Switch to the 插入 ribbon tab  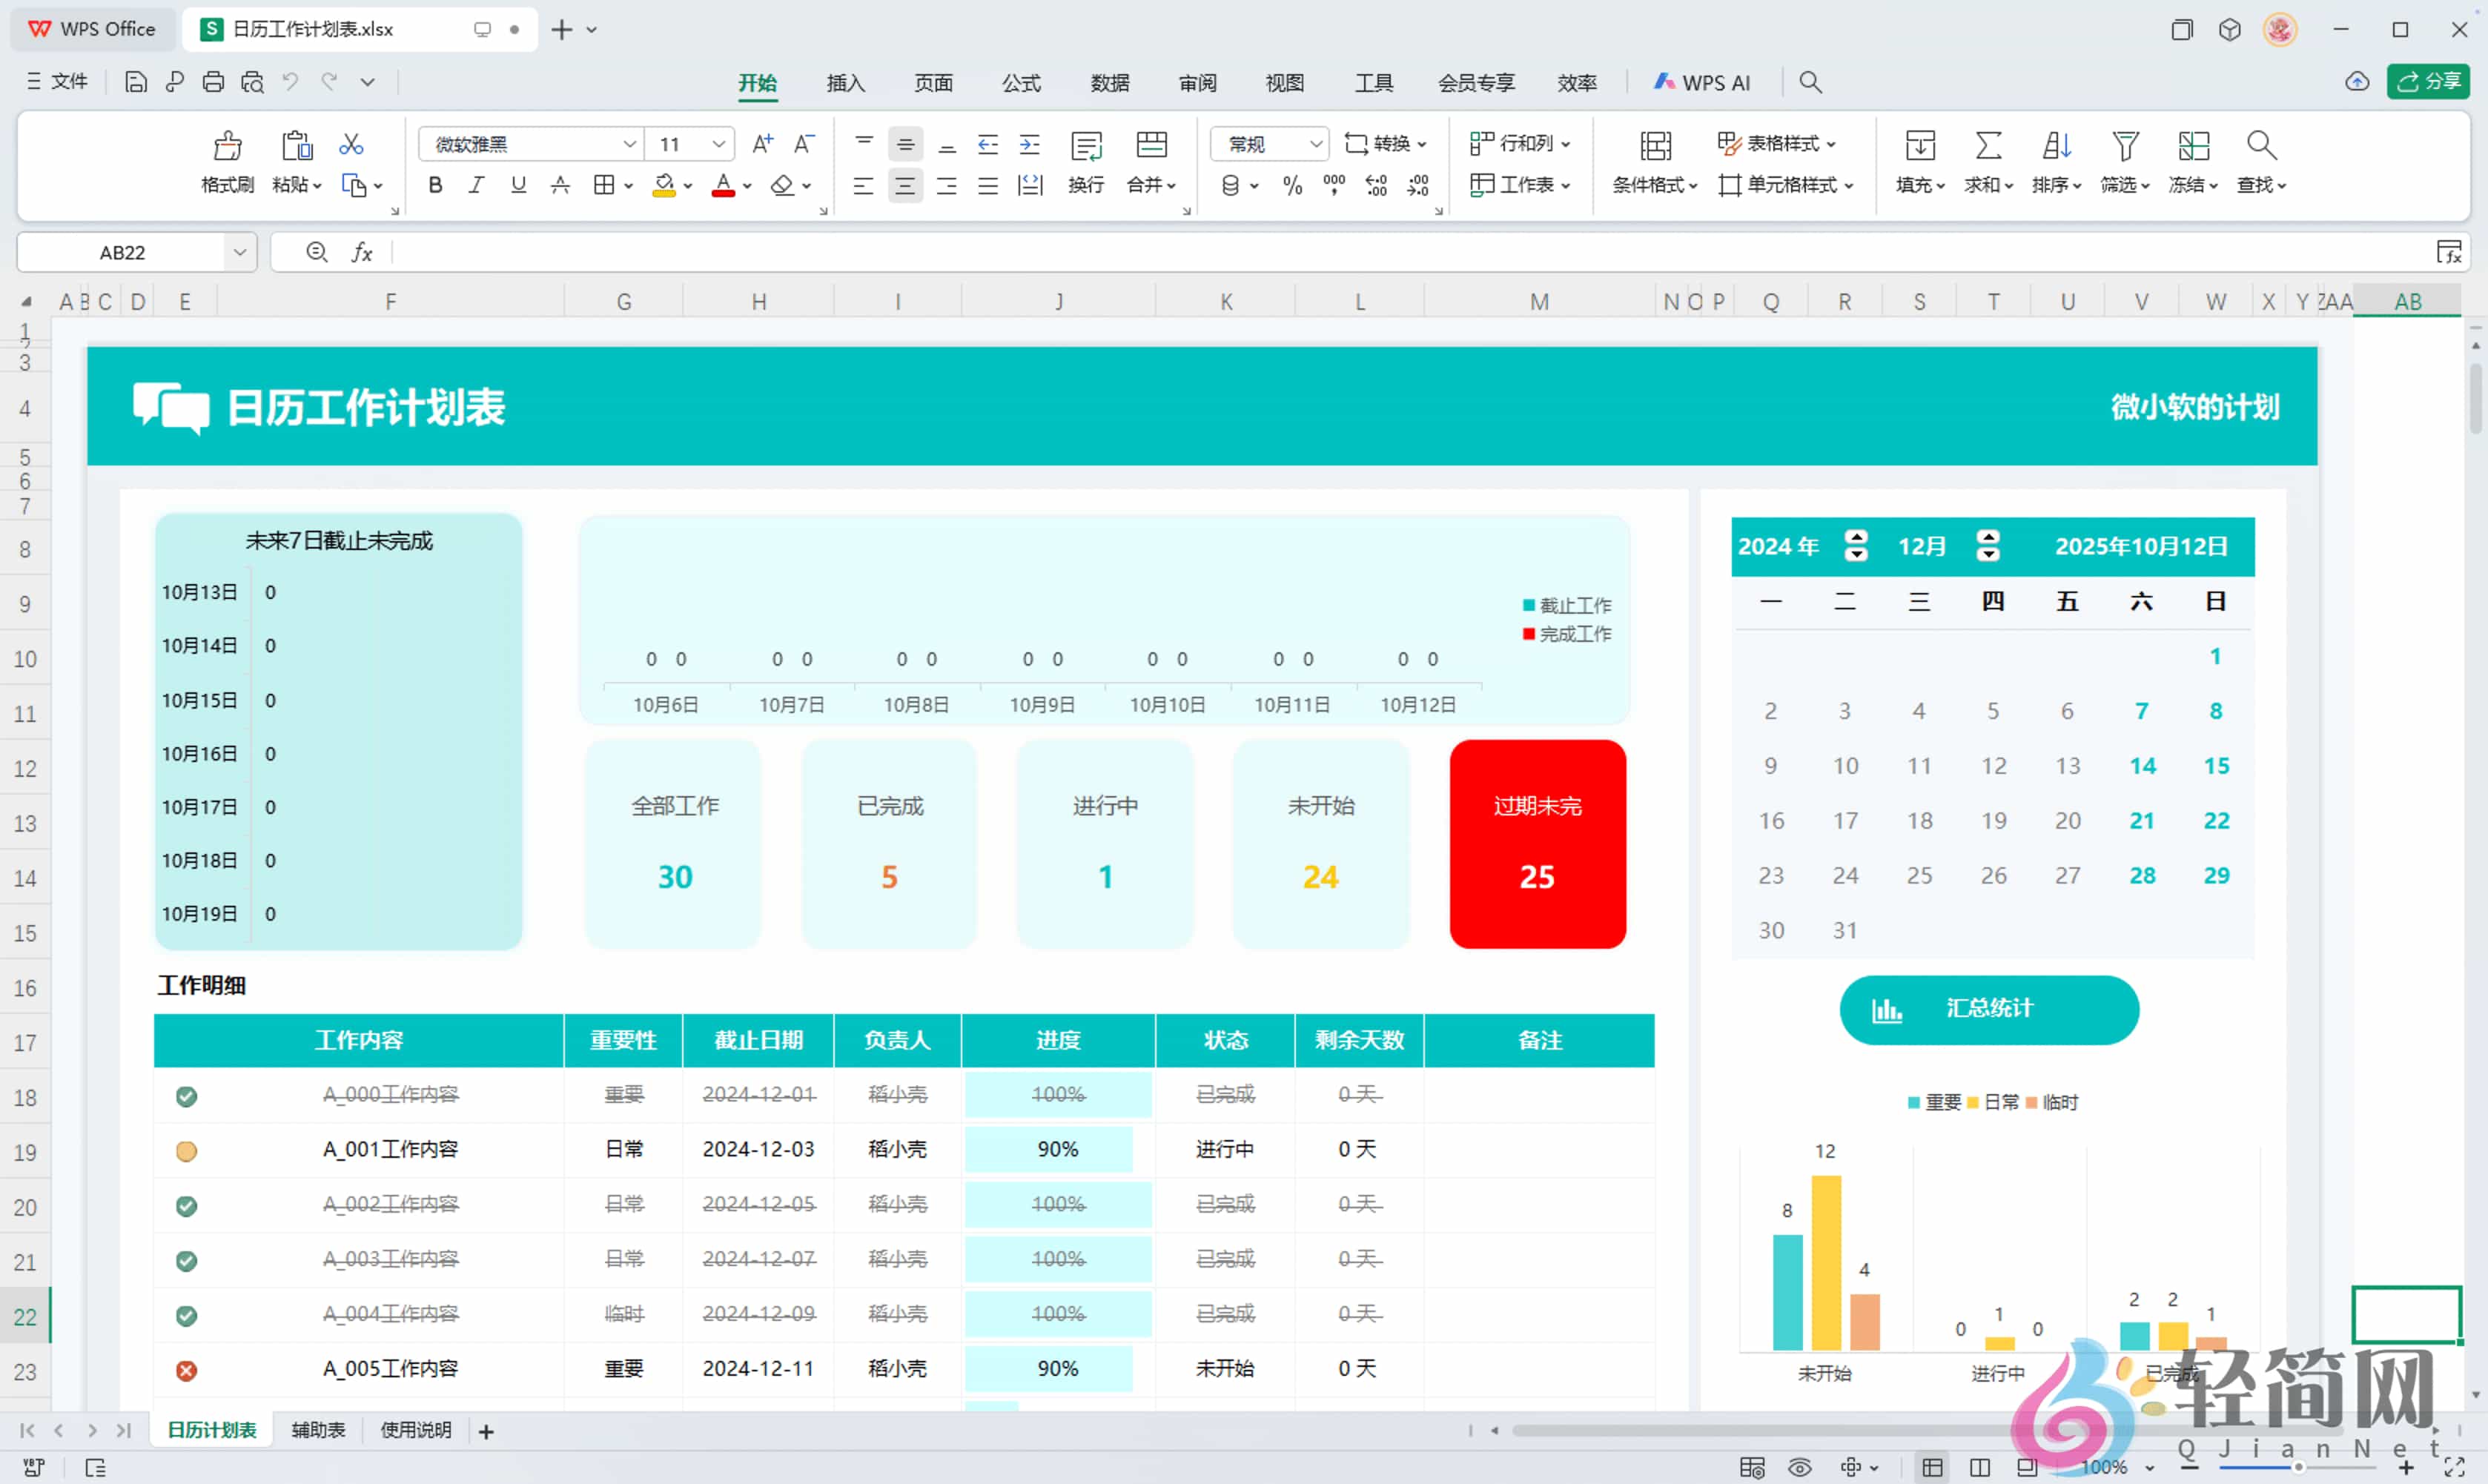click(x=845, y=83)
